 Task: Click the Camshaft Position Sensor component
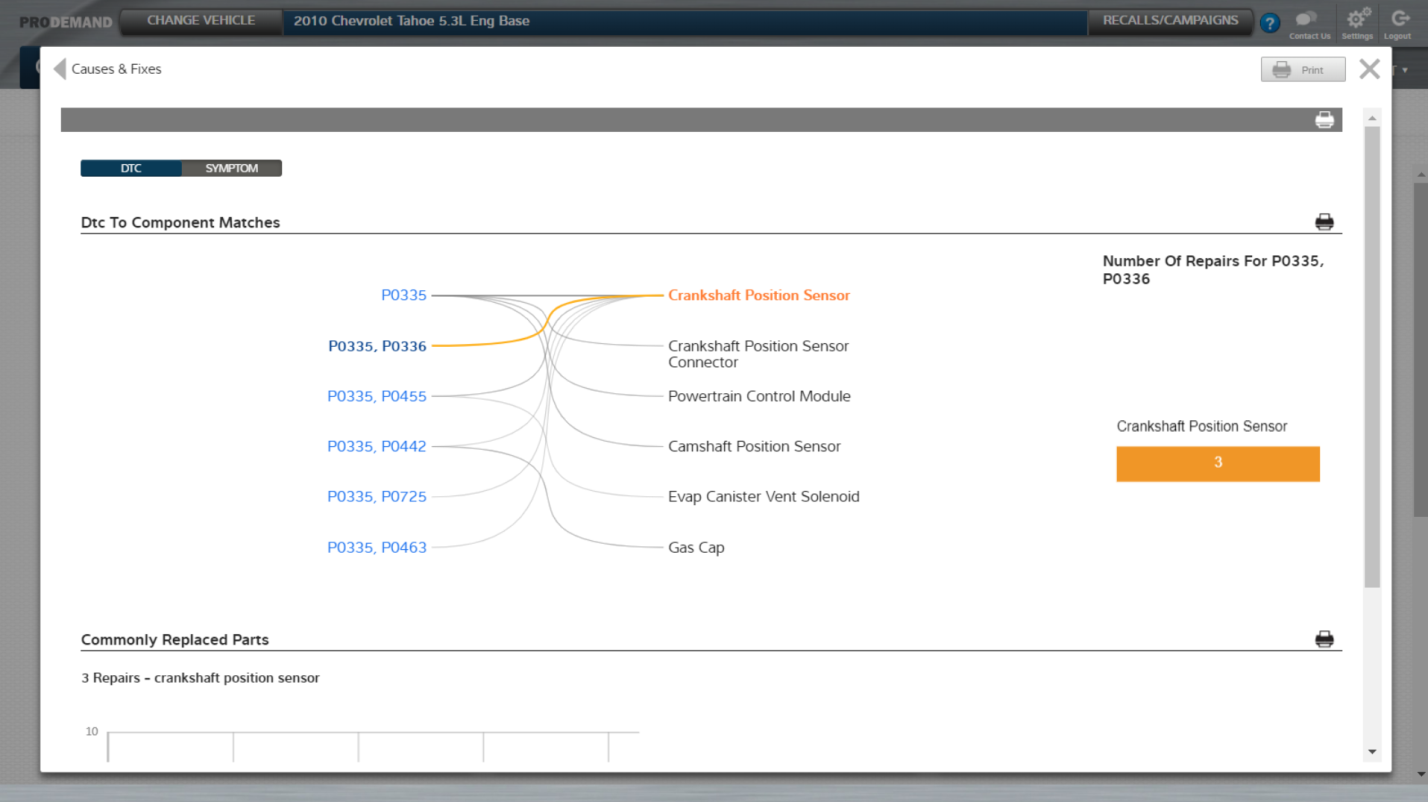(x=754, y=446)
